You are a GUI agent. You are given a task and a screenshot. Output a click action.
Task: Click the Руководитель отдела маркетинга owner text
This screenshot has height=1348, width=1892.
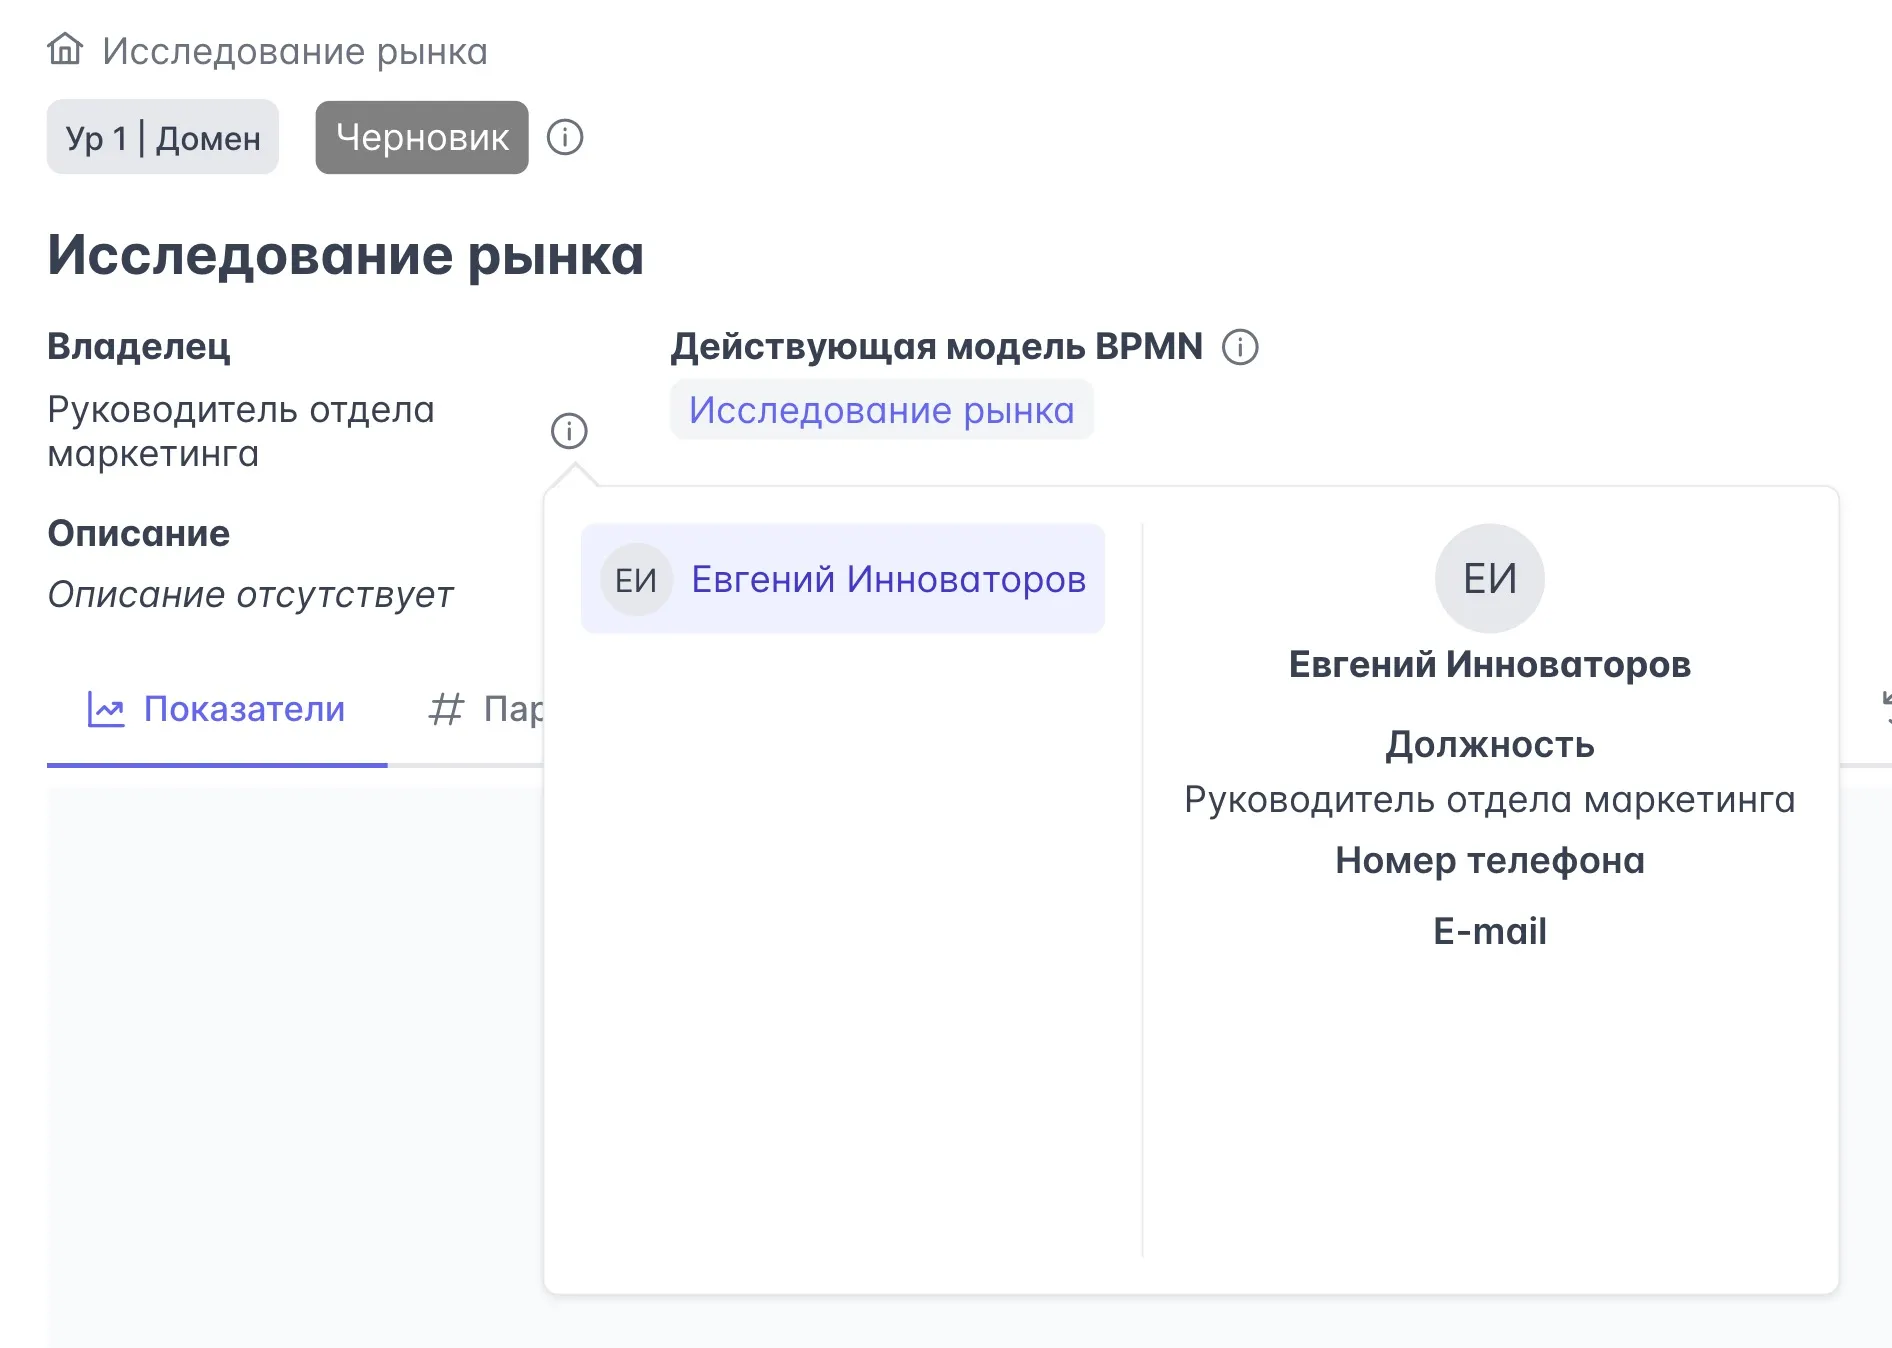pos(241,431)
